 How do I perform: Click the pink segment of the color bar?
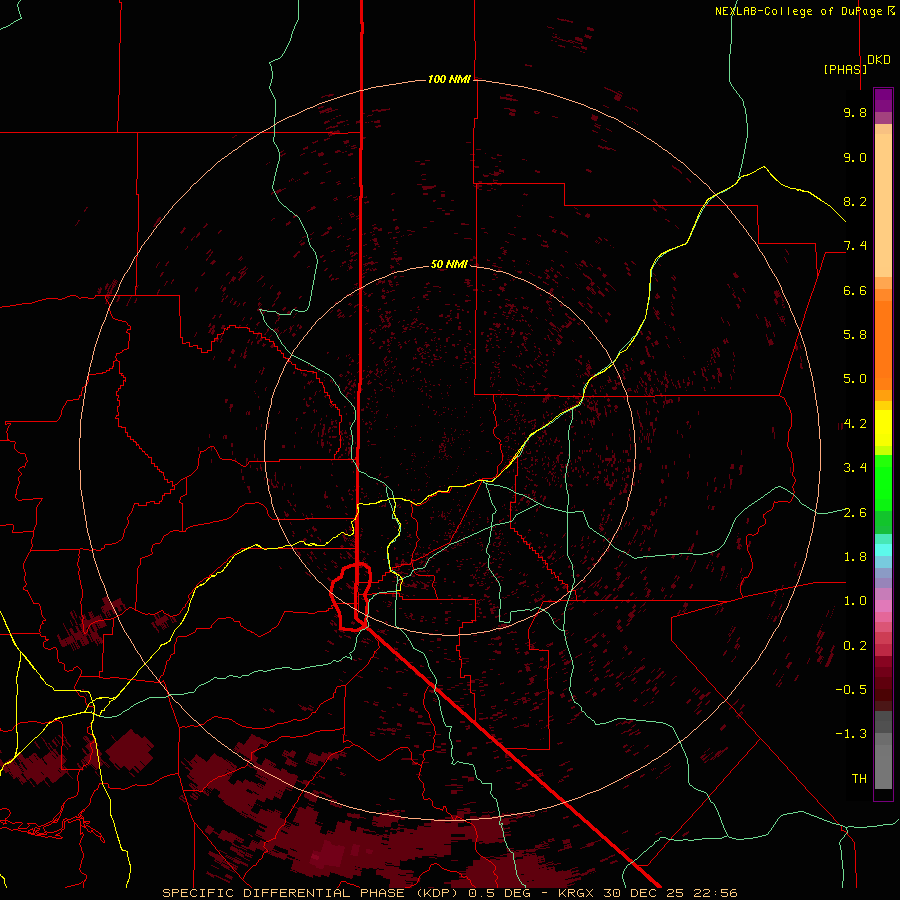pyautogui.click(x=883, y=606)
